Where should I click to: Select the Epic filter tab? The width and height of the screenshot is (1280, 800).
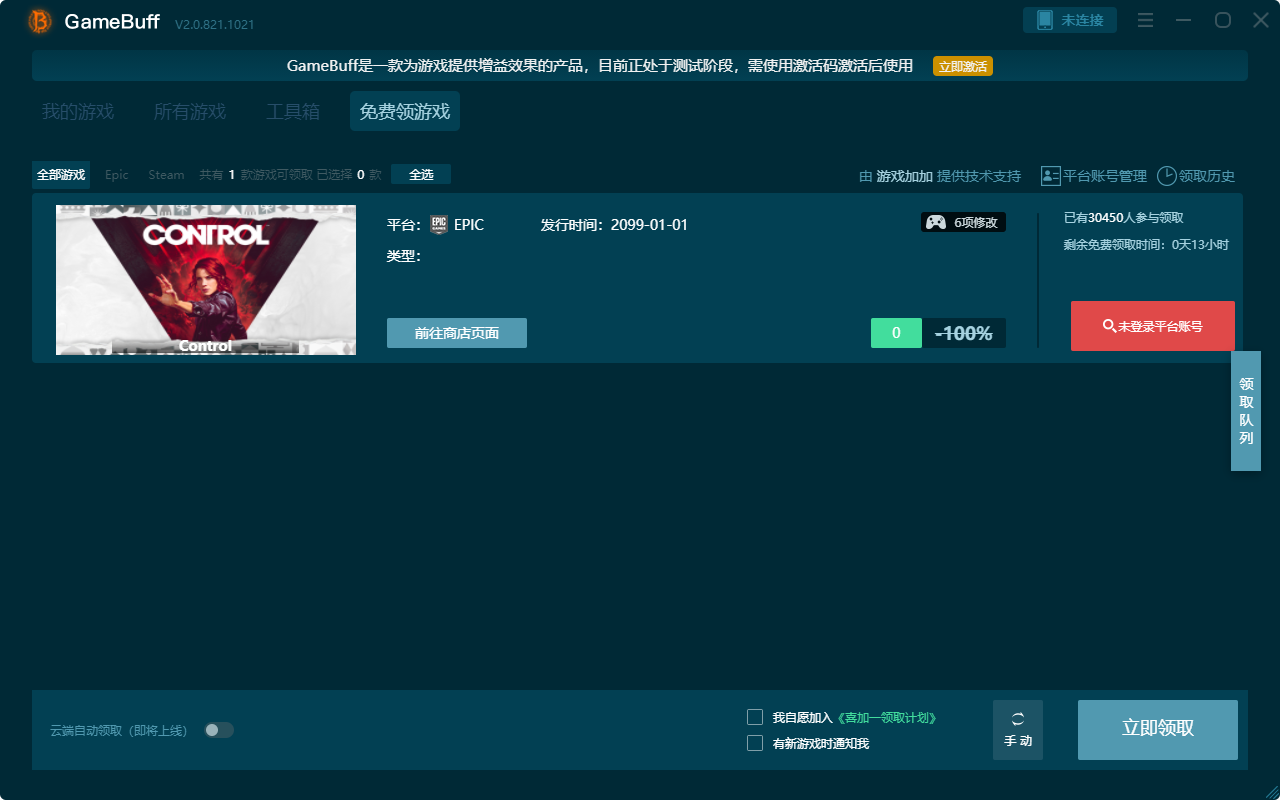tap(116, 174)
